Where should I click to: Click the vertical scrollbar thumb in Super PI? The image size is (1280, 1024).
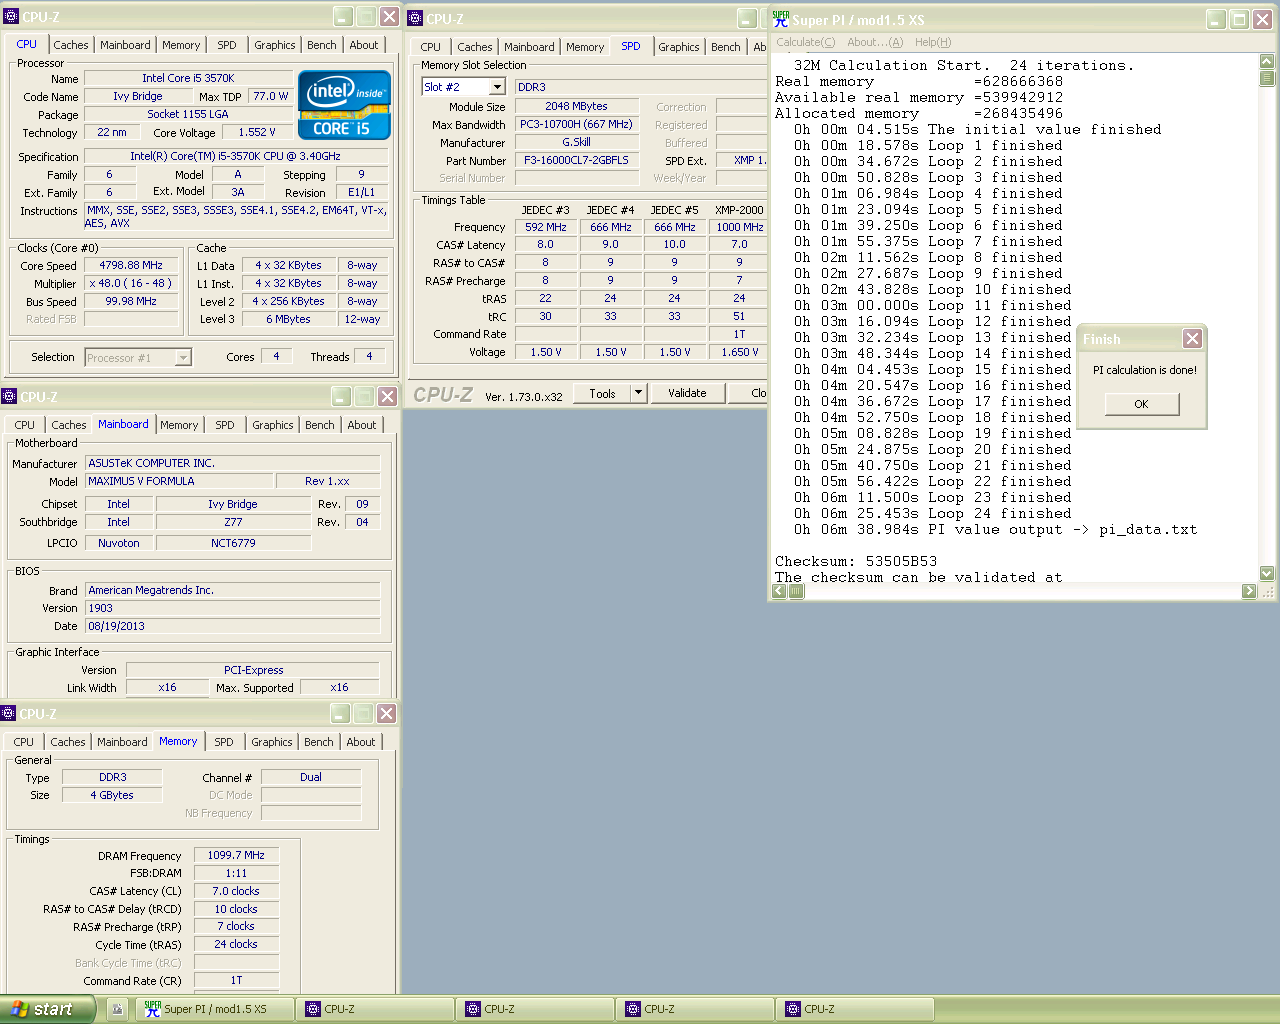point(1267,77)
